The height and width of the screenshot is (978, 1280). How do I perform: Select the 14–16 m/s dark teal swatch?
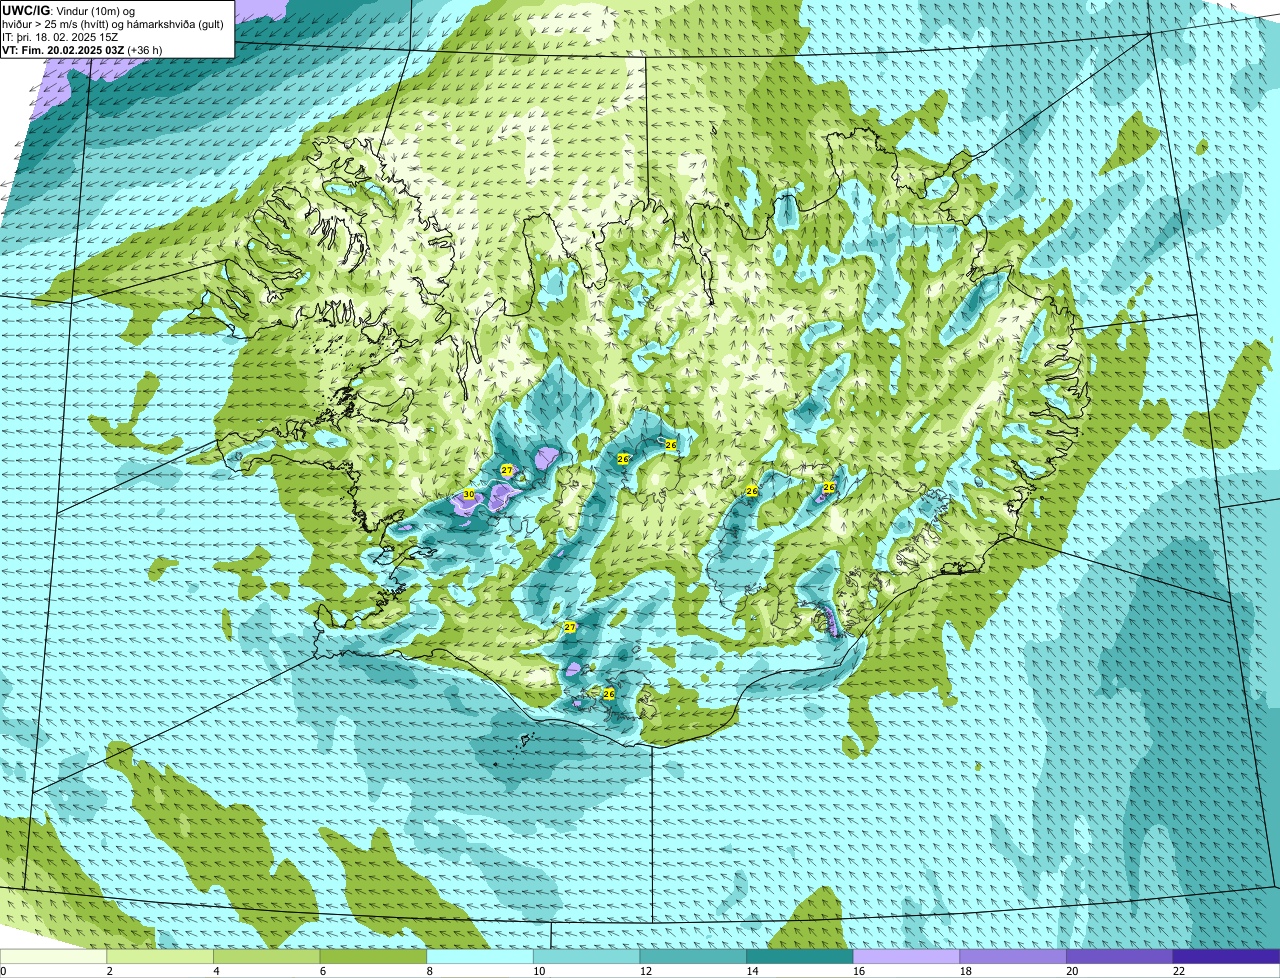800,956
